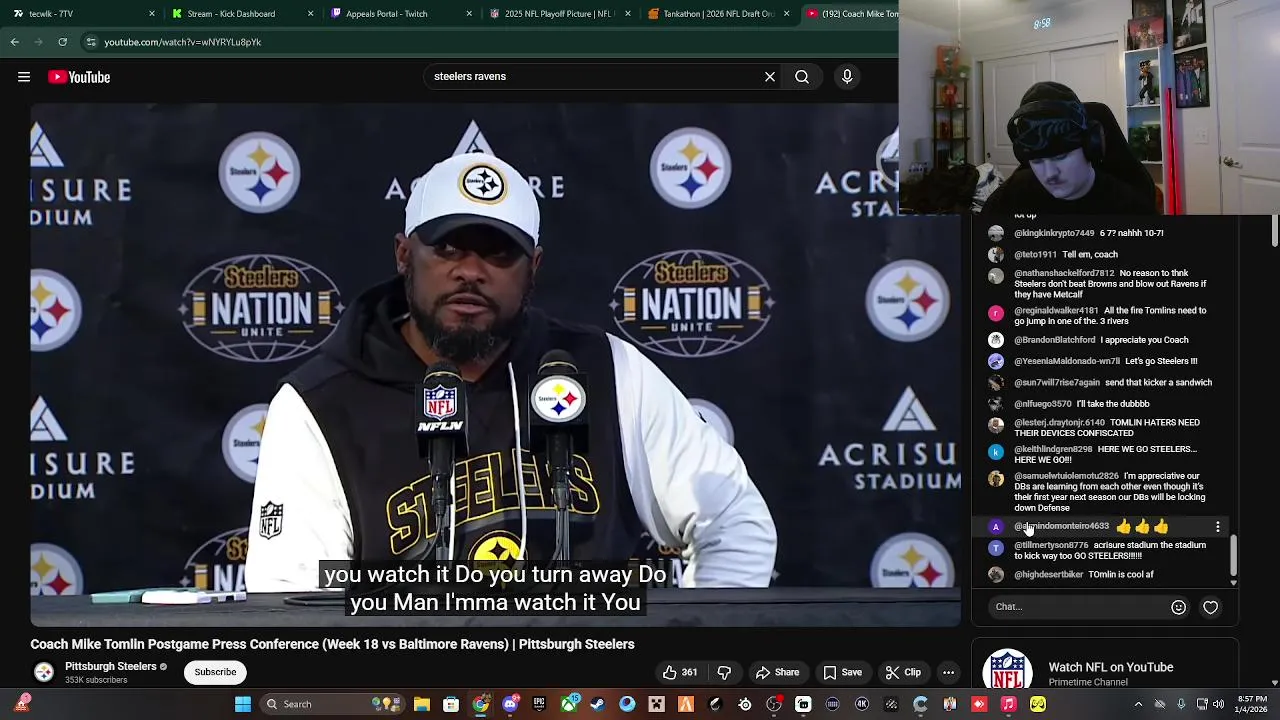The height and width of the screenshot is (720, 1280).
Task: Open the clock and date flyout
Action: (1251, 704)
